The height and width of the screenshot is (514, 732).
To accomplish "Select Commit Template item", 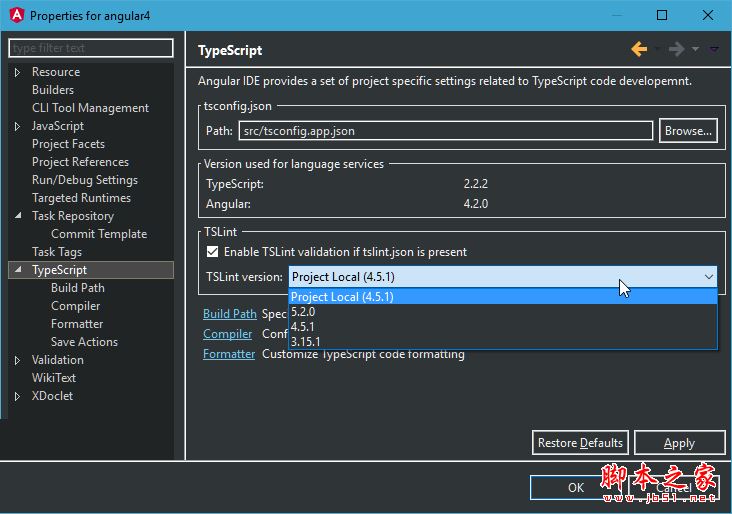I will (99, 234).
